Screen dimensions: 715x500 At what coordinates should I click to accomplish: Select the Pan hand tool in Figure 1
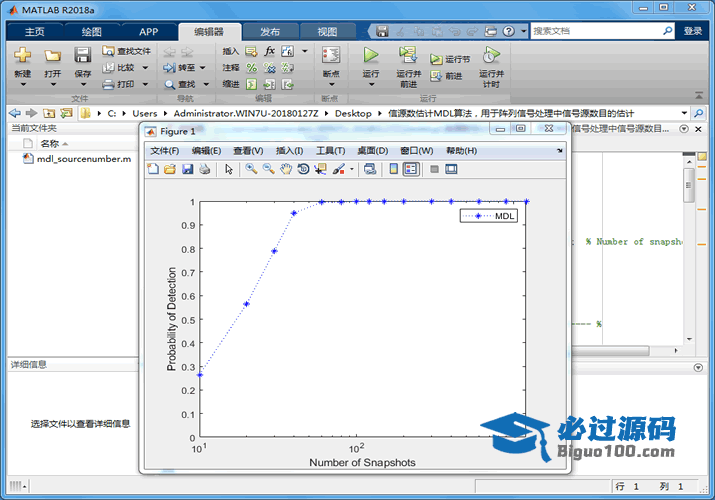[x=285, y=169]
